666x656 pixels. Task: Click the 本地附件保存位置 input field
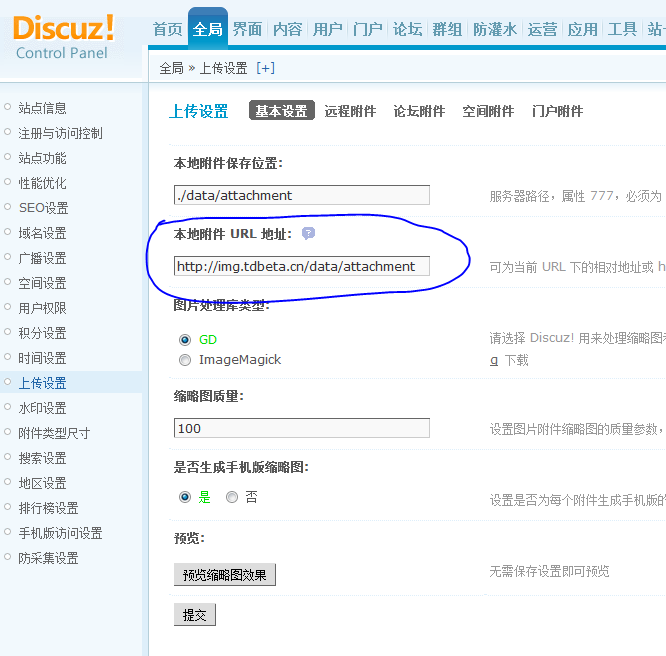301,195
